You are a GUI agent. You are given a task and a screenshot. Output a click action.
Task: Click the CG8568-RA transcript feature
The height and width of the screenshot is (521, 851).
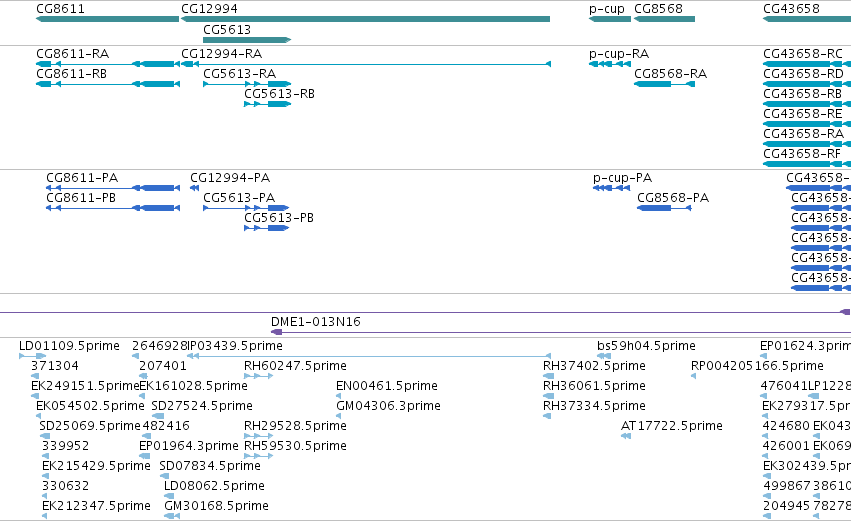664,84
